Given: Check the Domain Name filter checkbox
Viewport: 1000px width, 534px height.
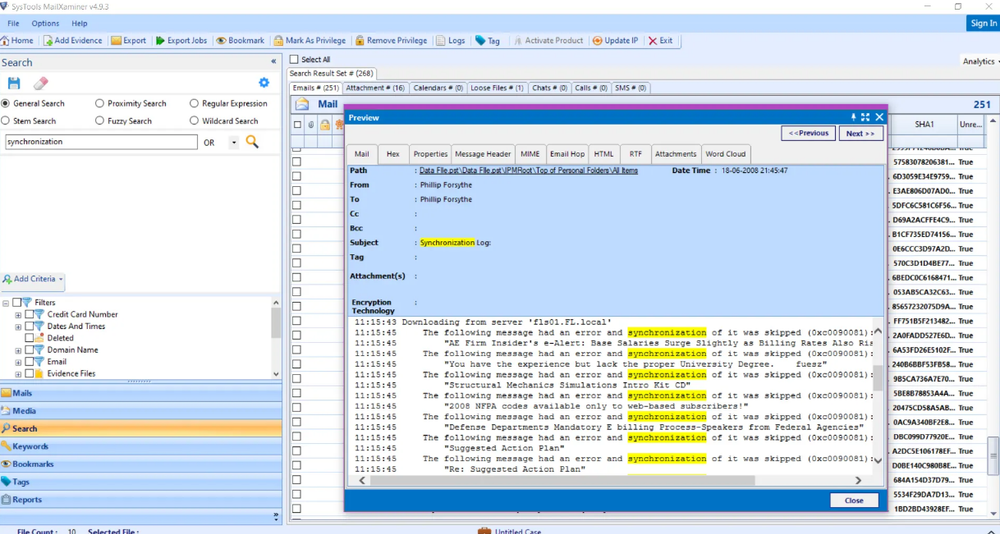Looking at the screenshot, I should coord(29,350).
